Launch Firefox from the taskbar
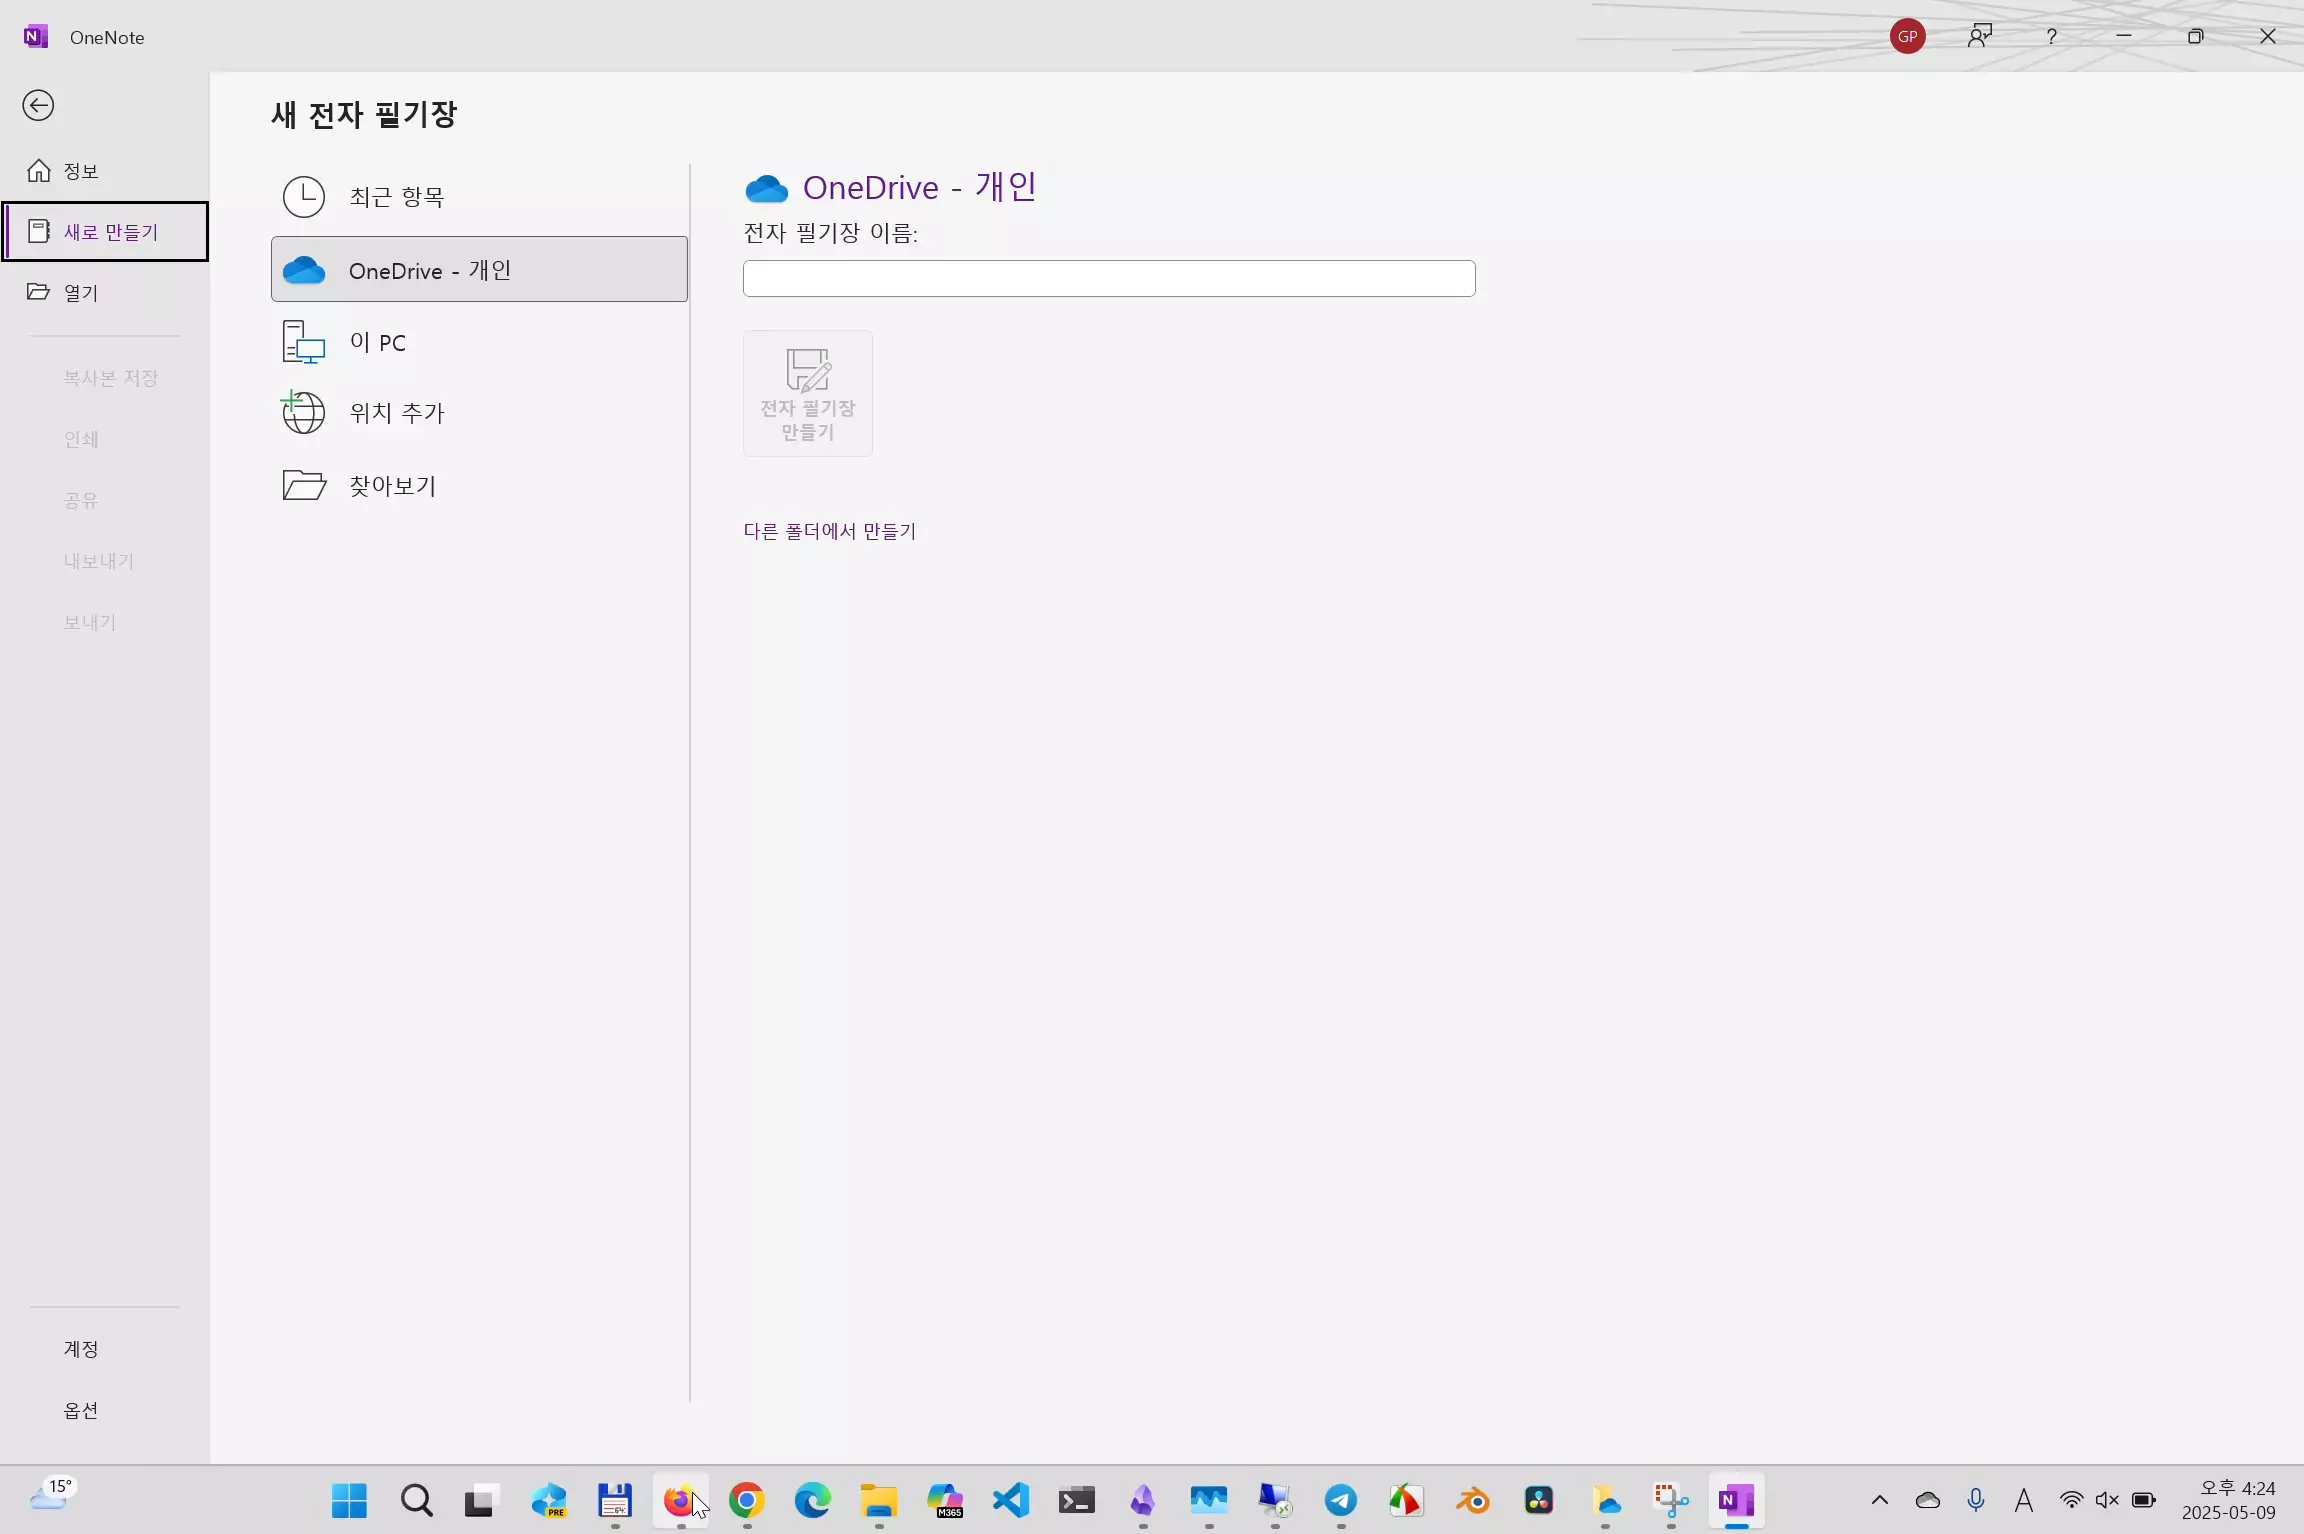 [x=680, y=1501]
